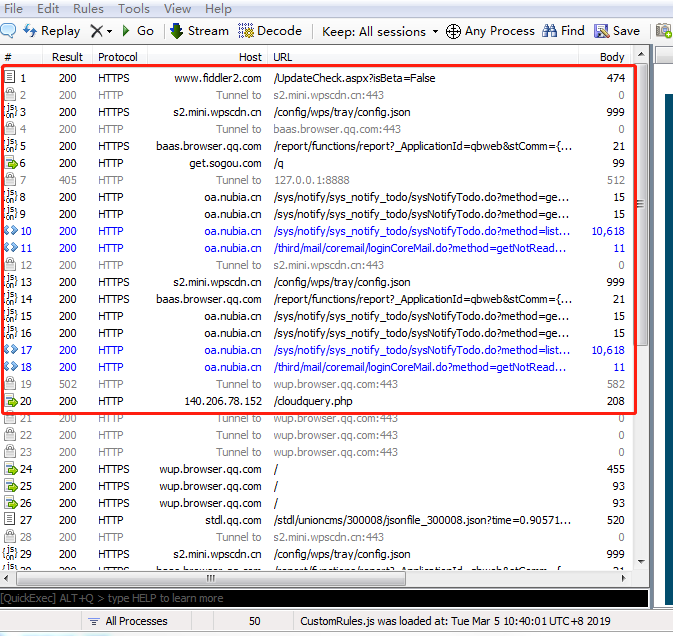The width and height of the screenshot is (673, 636).
Task: Click the Save toolbar button
Action: click(617, 31)
